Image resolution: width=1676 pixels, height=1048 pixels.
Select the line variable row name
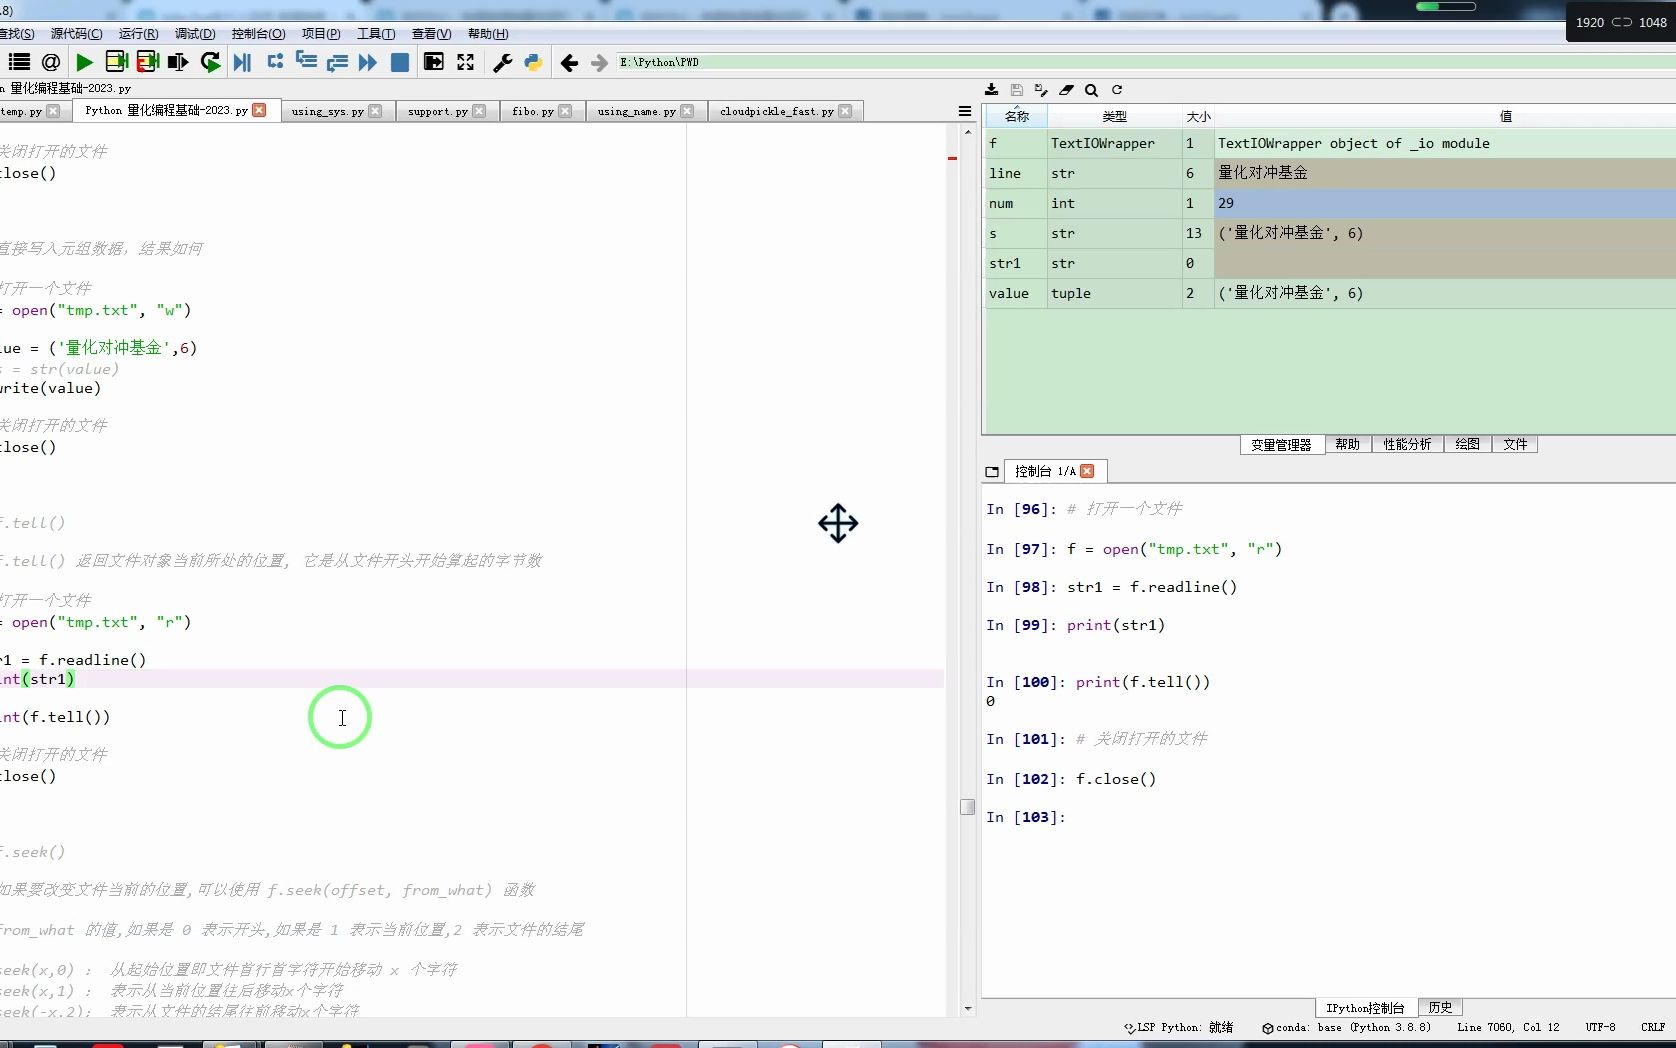pos(1015,173)
